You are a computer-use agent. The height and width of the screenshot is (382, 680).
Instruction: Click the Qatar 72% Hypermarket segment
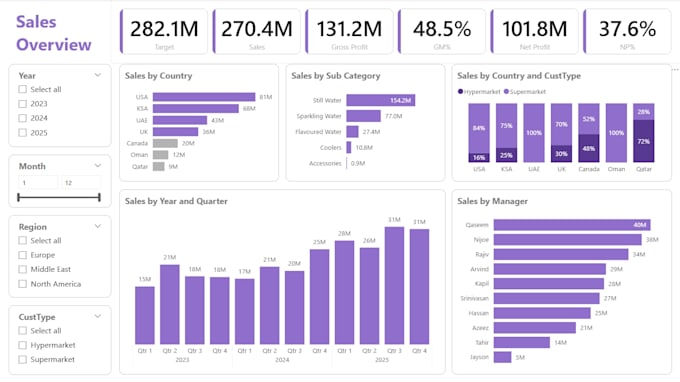pyautogui.click(x=644, y=141)
